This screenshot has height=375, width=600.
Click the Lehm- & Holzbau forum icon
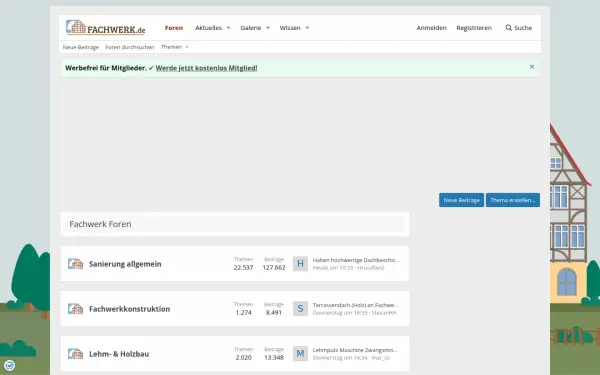76,354
